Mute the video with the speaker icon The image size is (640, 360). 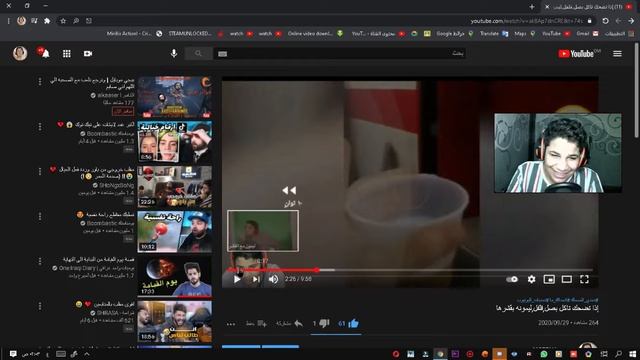tap(273, 279)
